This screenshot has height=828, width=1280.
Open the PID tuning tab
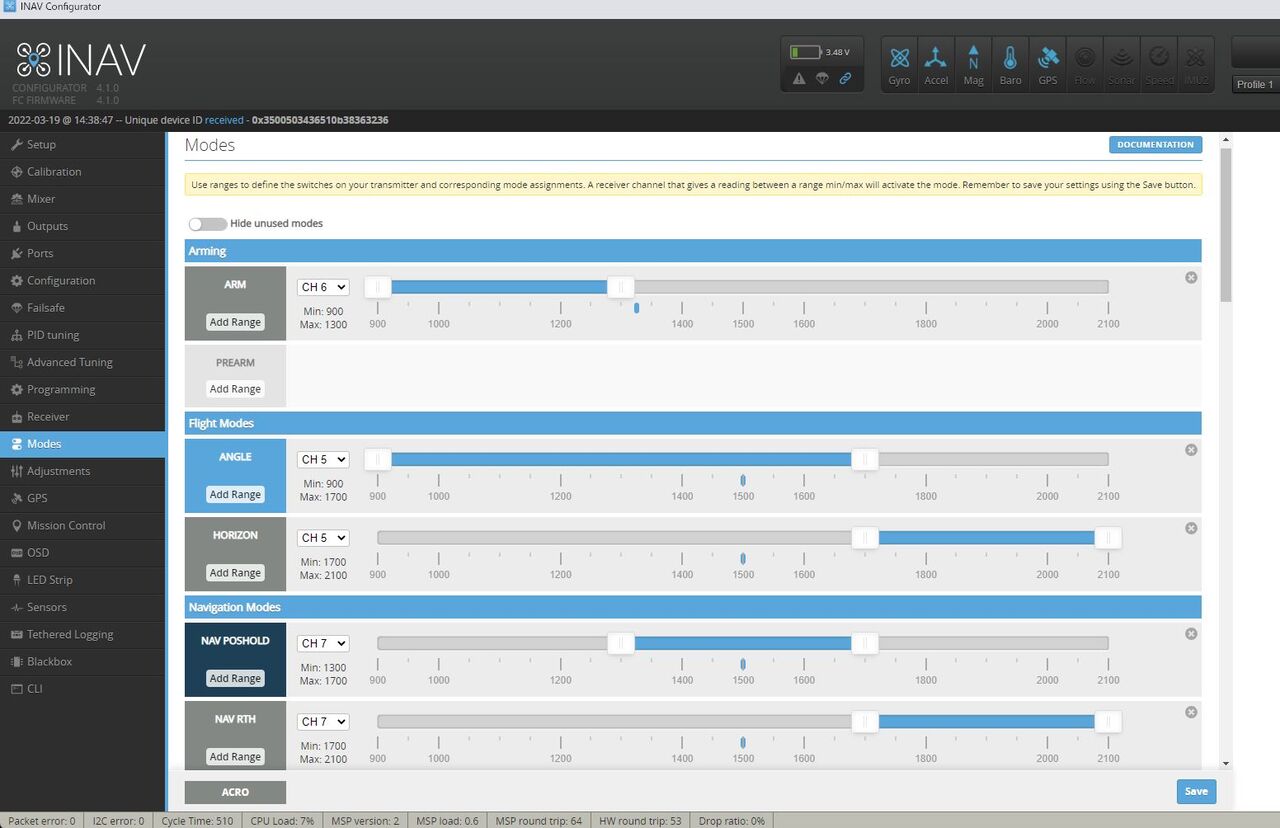[x=83, y=335]
